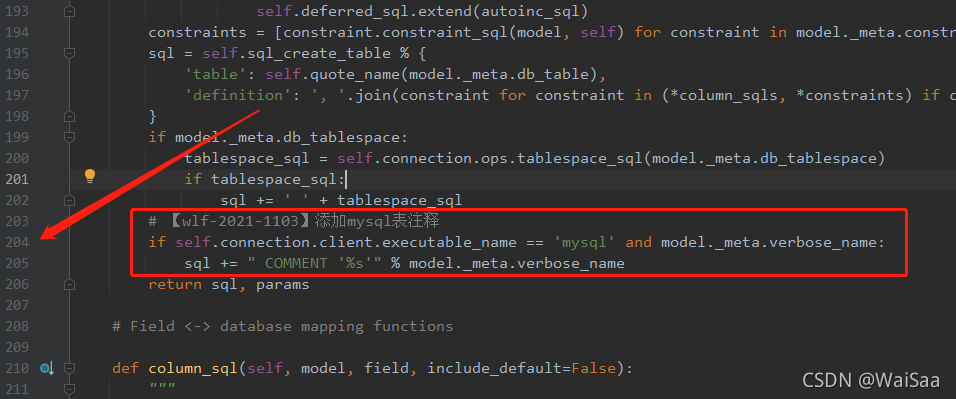Screen dimensions: 956x399
Task: Click line number 197 in gutter
Action: tap(16, 95)
